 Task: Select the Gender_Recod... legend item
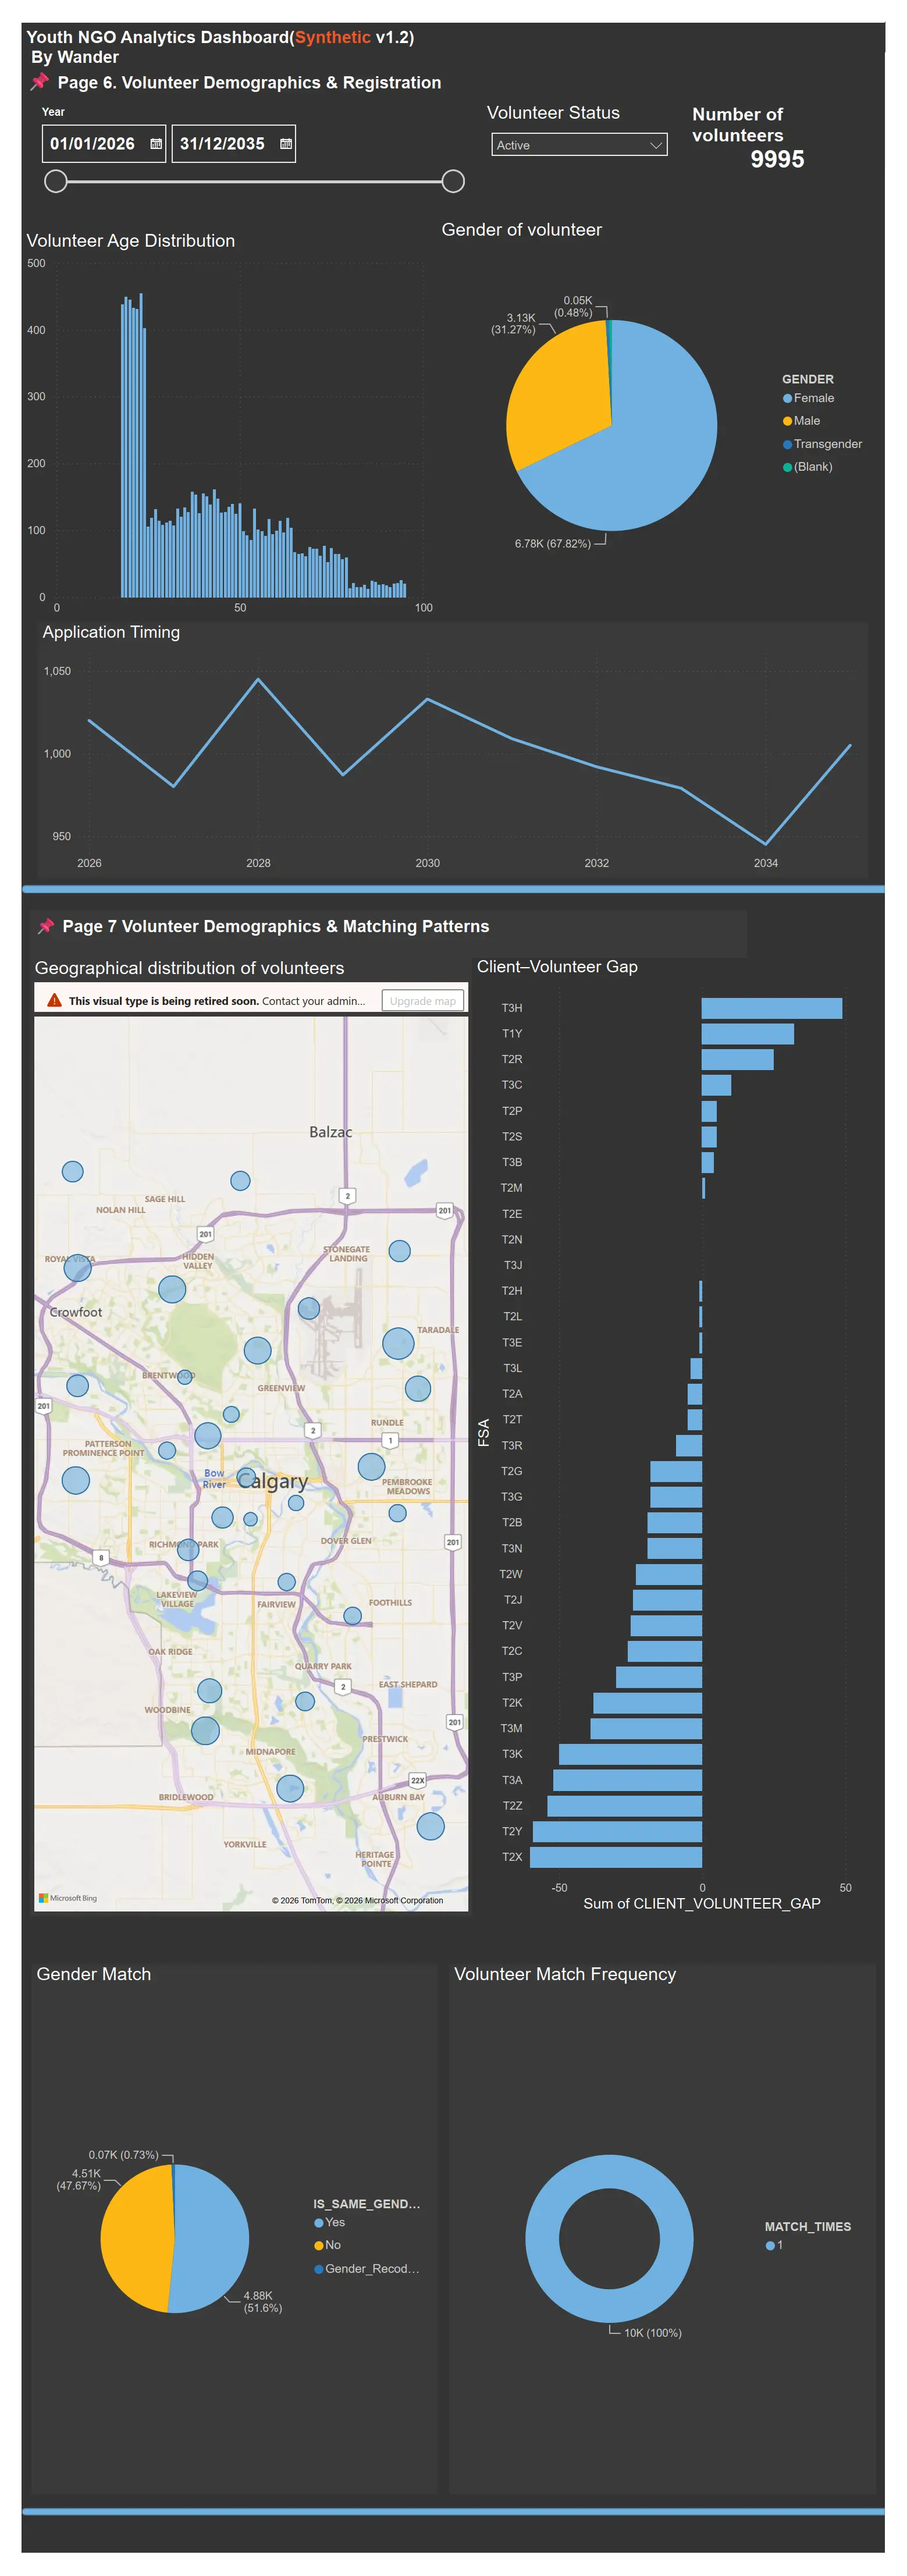click(367, 2268)
